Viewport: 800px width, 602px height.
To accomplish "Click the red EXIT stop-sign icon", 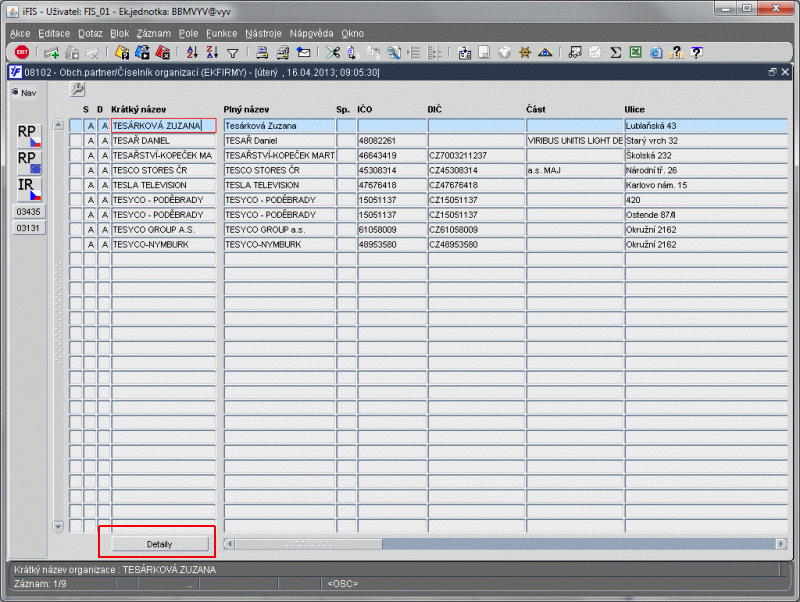I will (x=22, y=52).
